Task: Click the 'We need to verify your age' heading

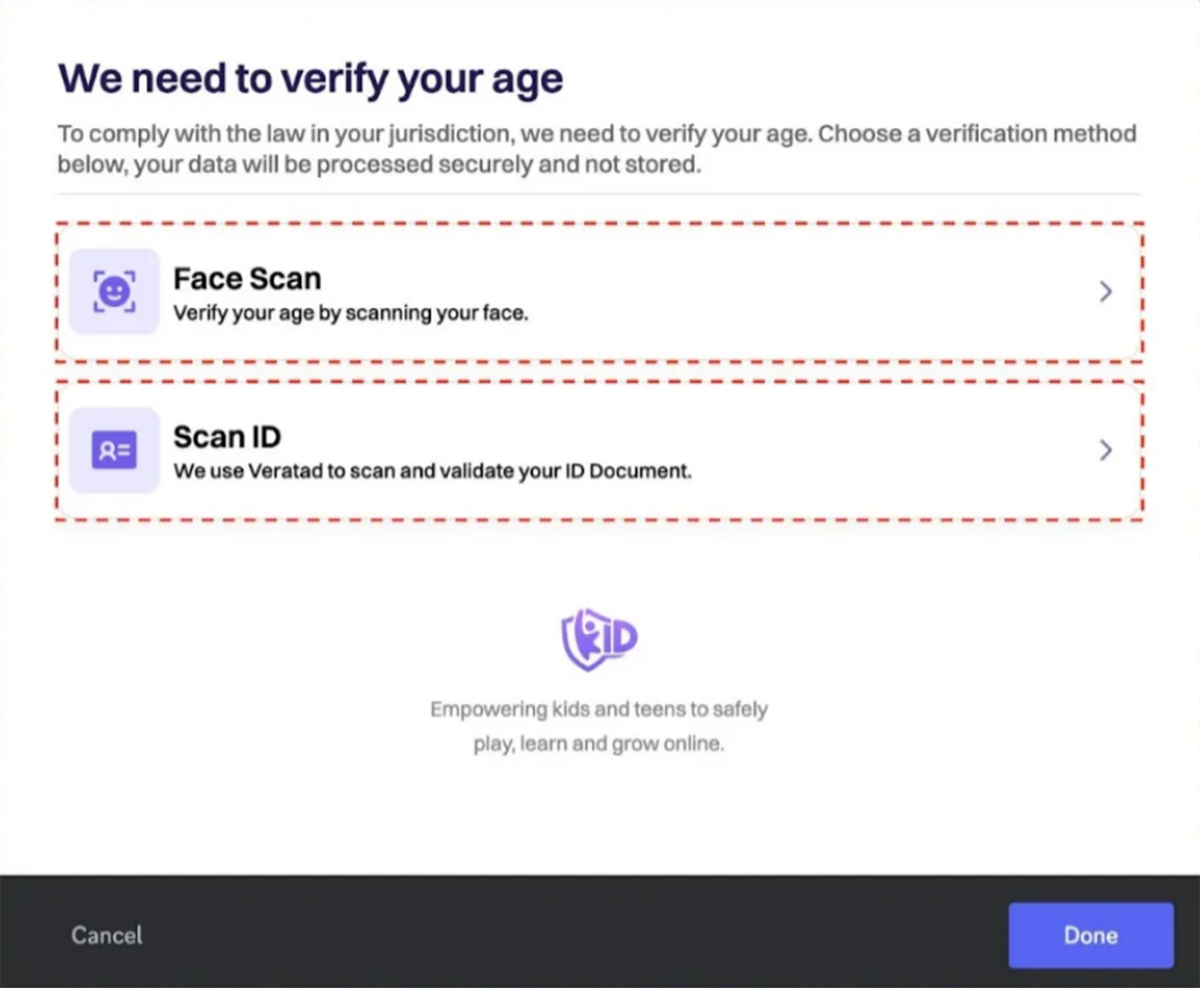Action: pos(311,78)
